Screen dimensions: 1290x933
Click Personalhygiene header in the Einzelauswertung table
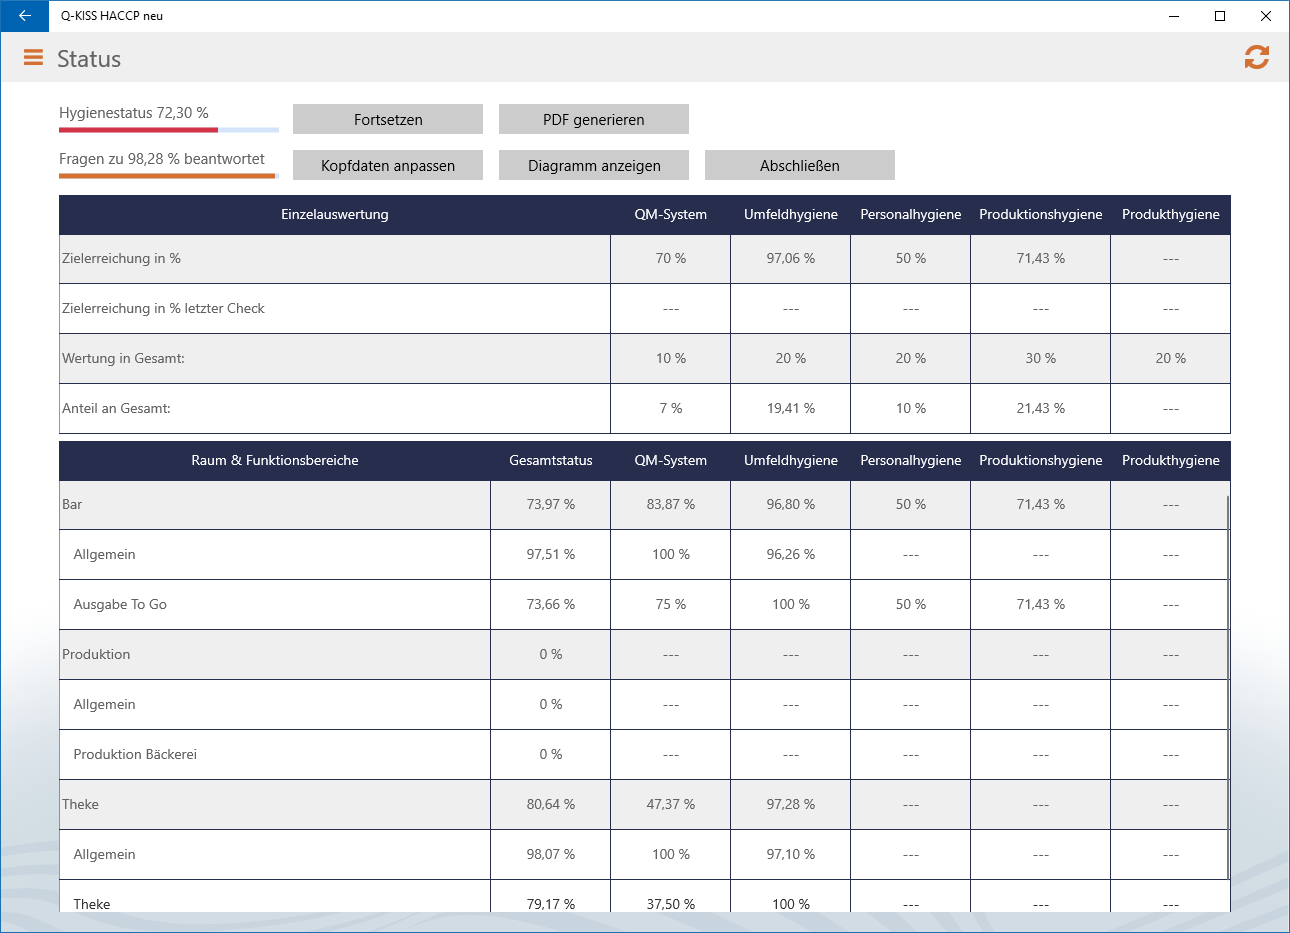911,214
